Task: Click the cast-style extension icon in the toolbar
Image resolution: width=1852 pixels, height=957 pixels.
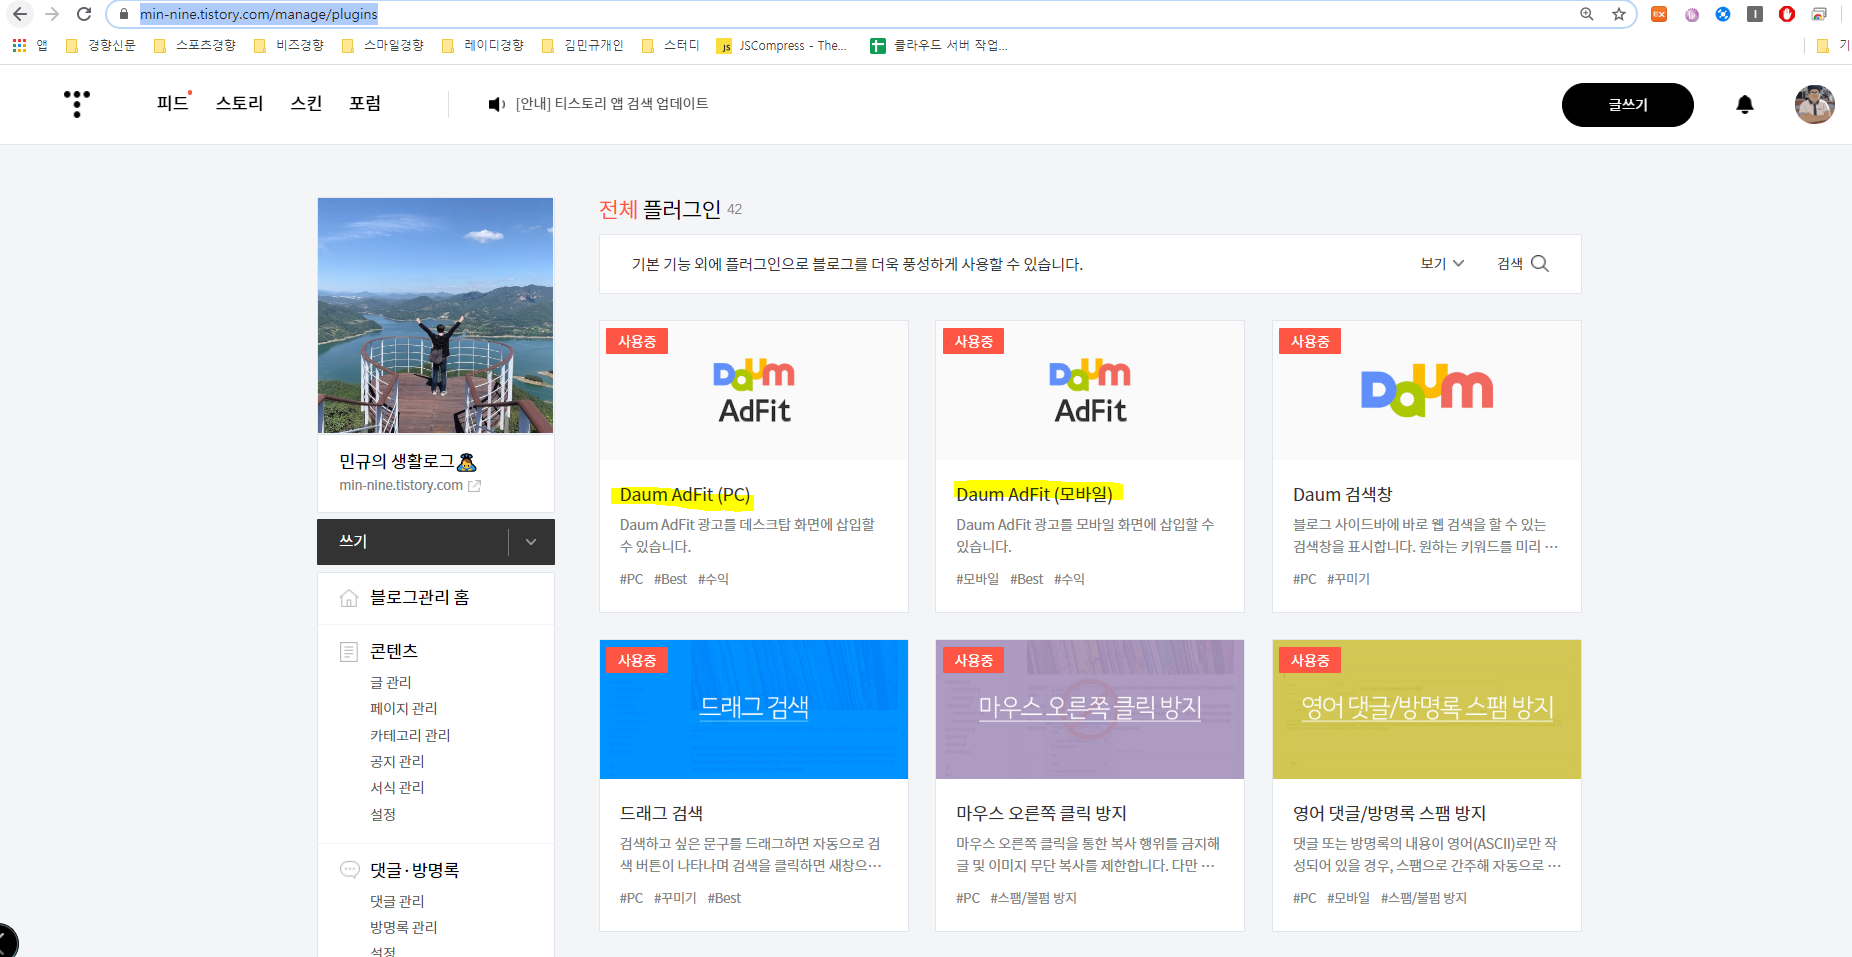Action: [x=1819, y=14]
